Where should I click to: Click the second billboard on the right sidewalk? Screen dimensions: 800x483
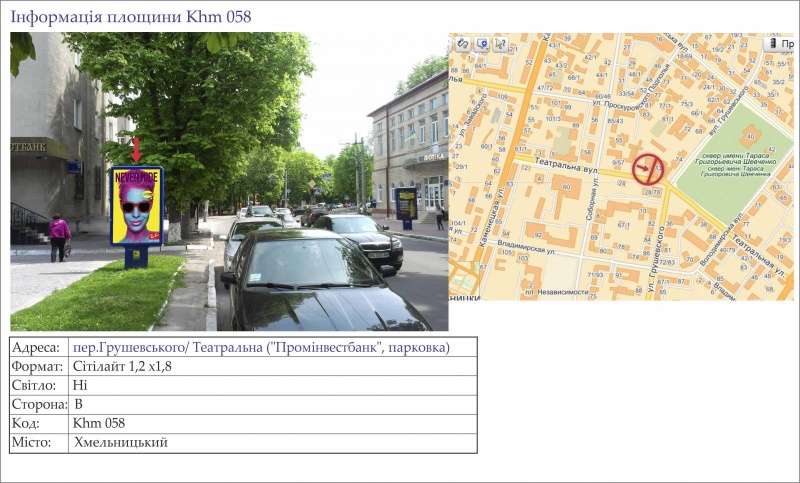[405, 204]
